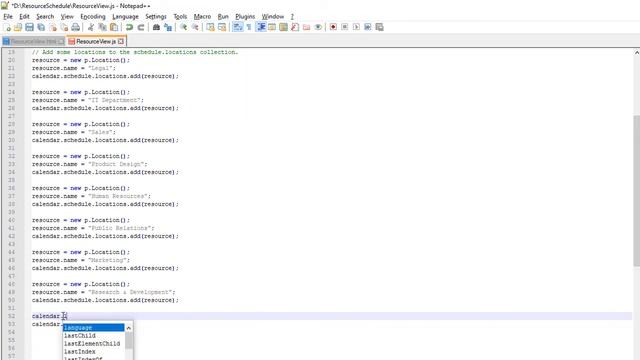Save the current recorded macro icon
640x360 pixels.
[x=379, y=27]
